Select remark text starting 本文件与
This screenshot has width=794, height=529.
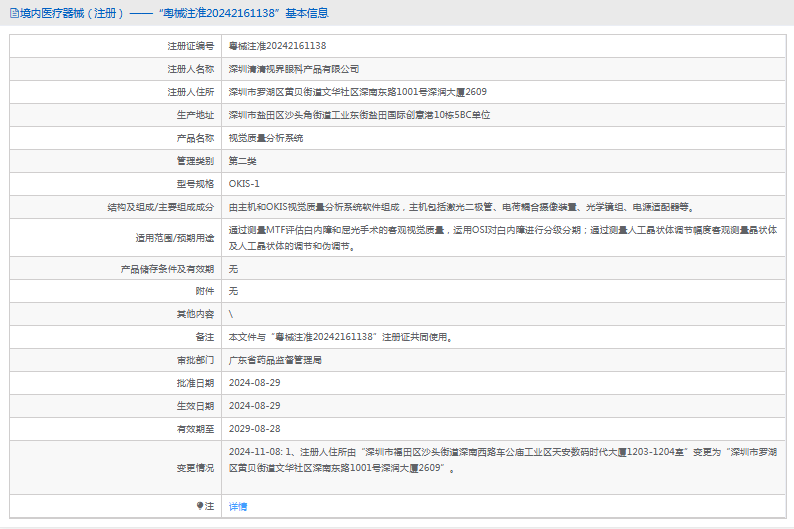click(x=340, y=337)
